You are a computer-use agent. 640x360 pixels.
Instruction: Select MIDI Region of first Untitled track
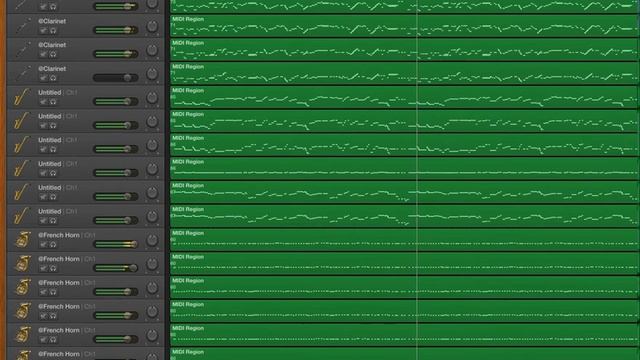404,98
